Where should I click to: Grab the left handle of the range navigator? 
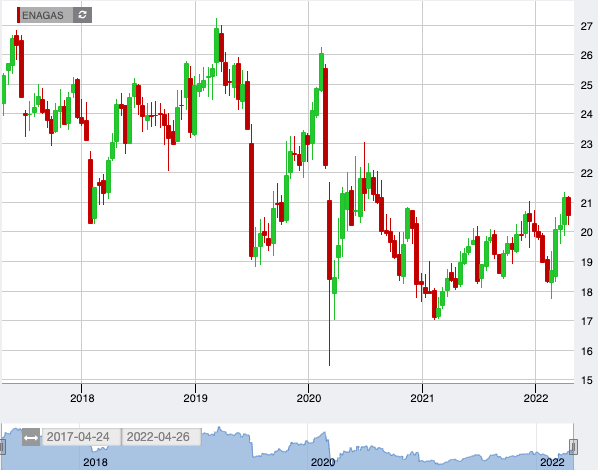click(x=2, y=447)
